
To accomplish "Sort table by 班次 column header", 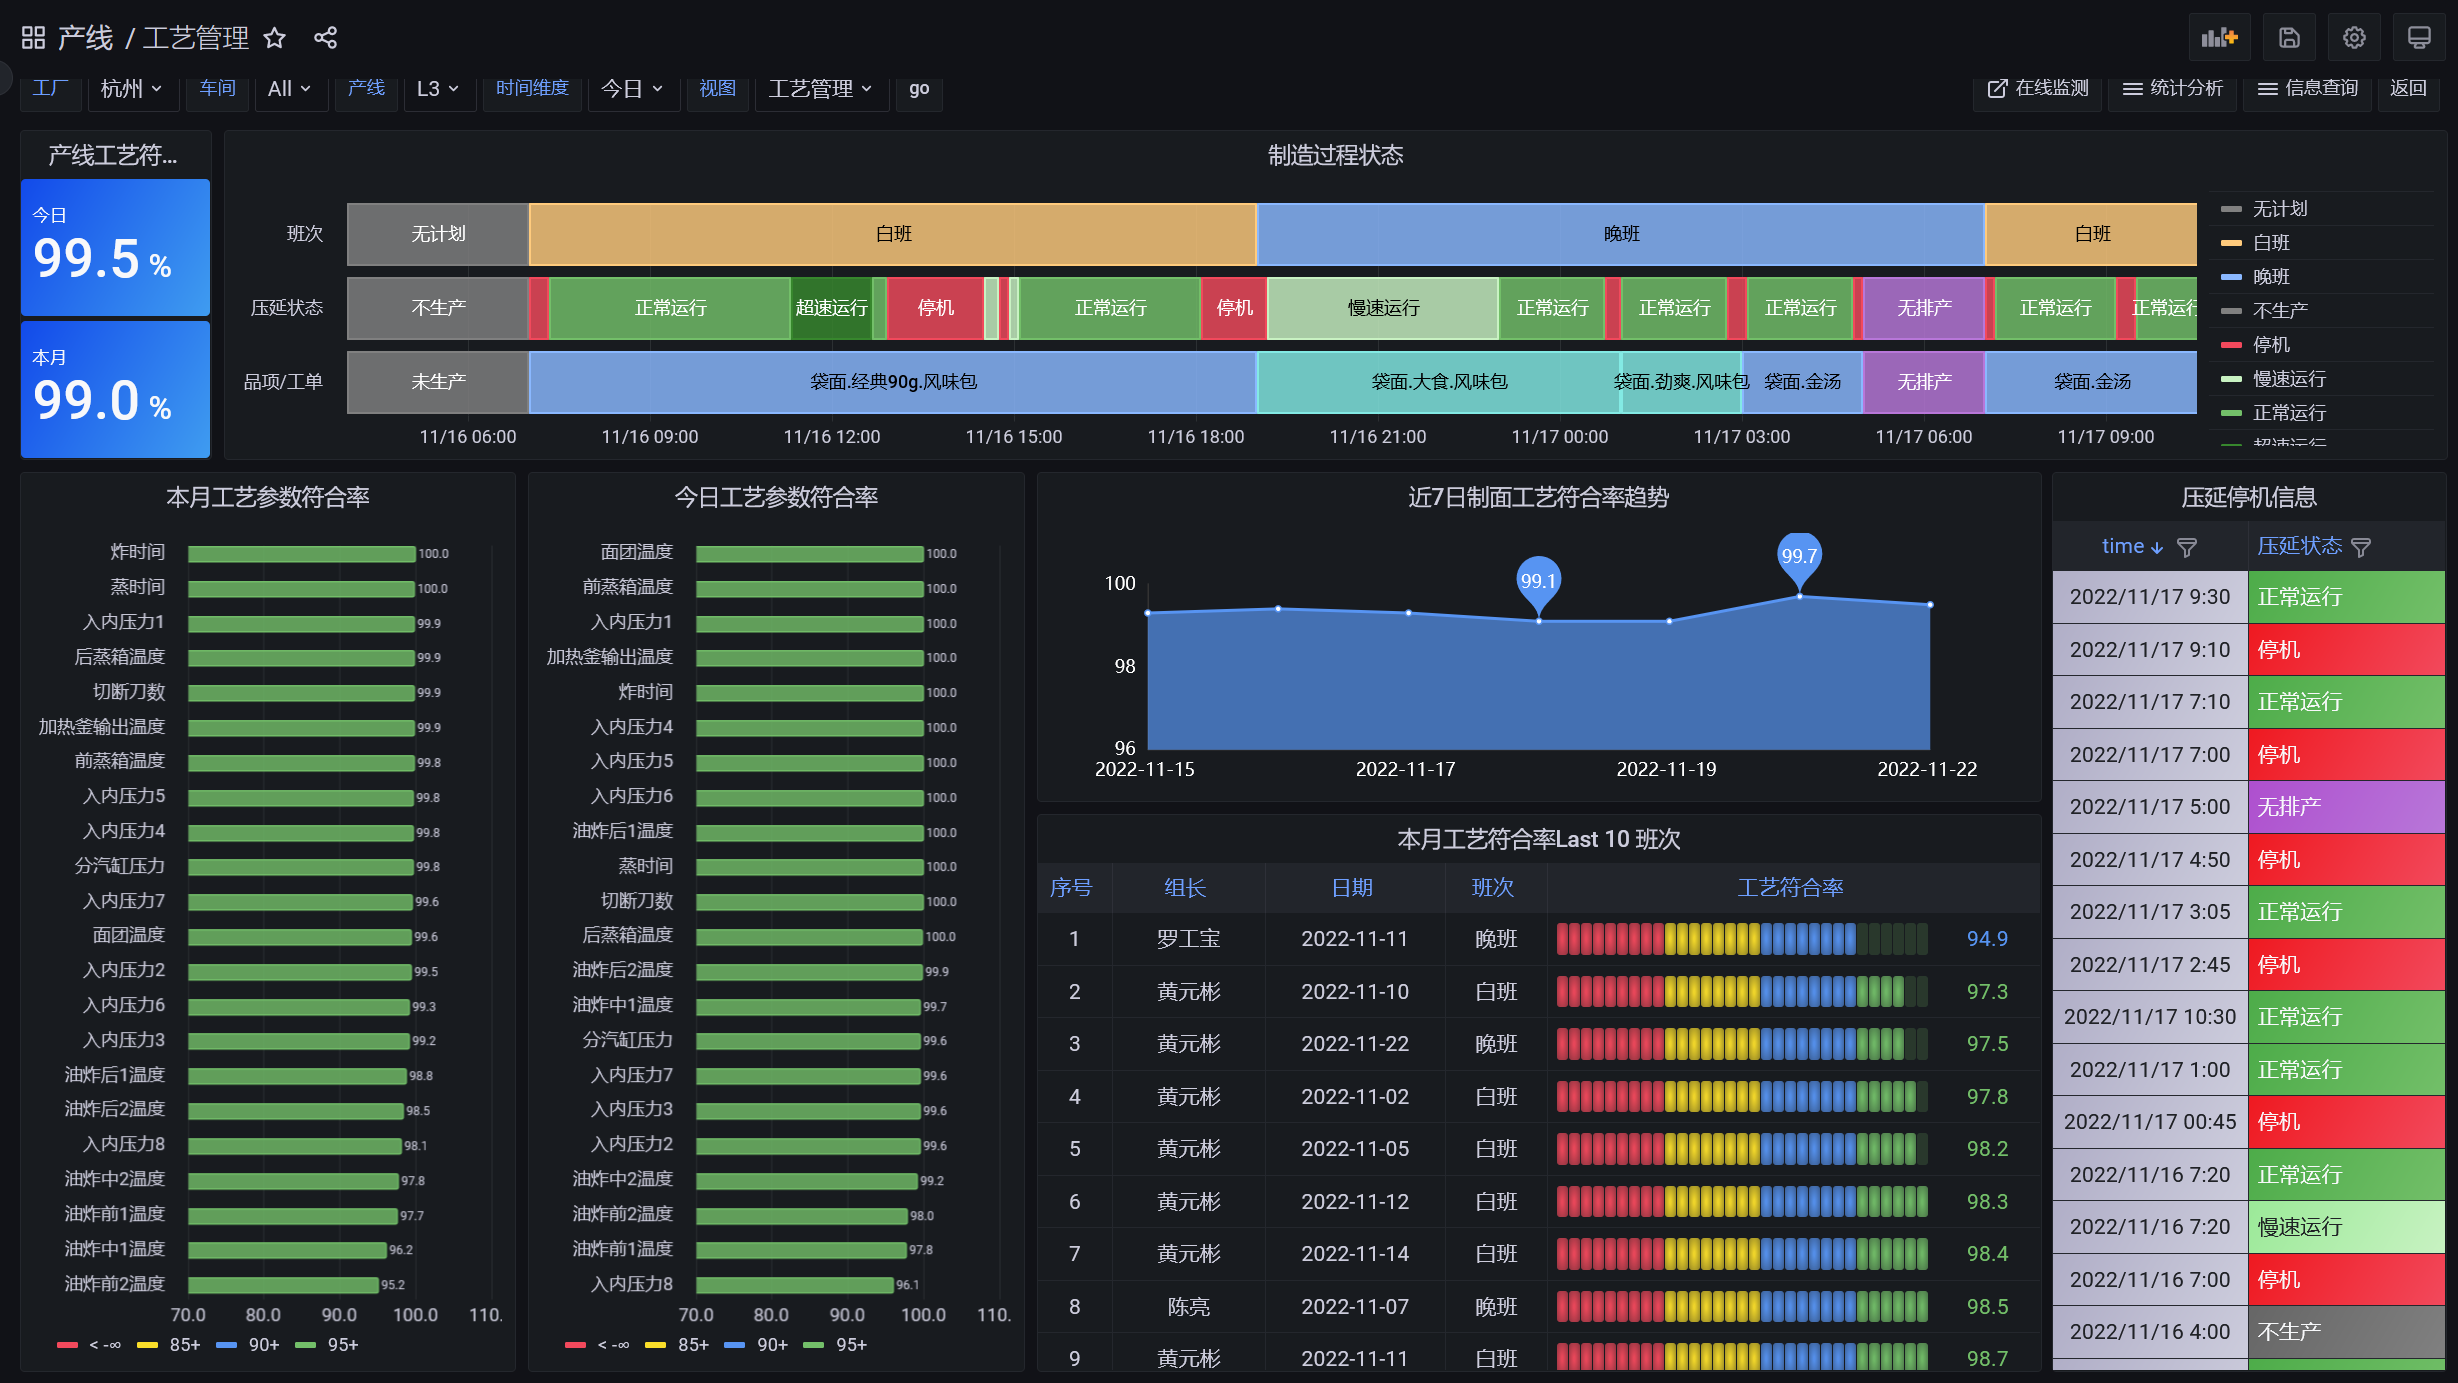I will [1493, 888].
